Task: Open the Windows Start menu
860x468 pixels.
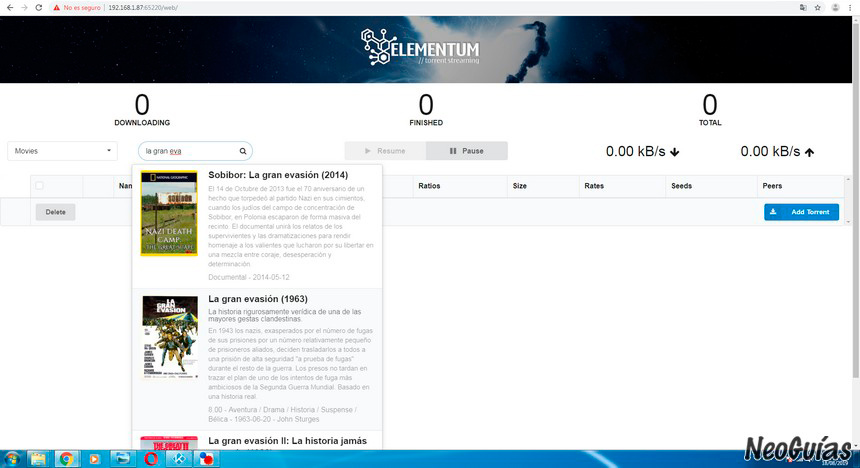Action: [x=12, y=459]
